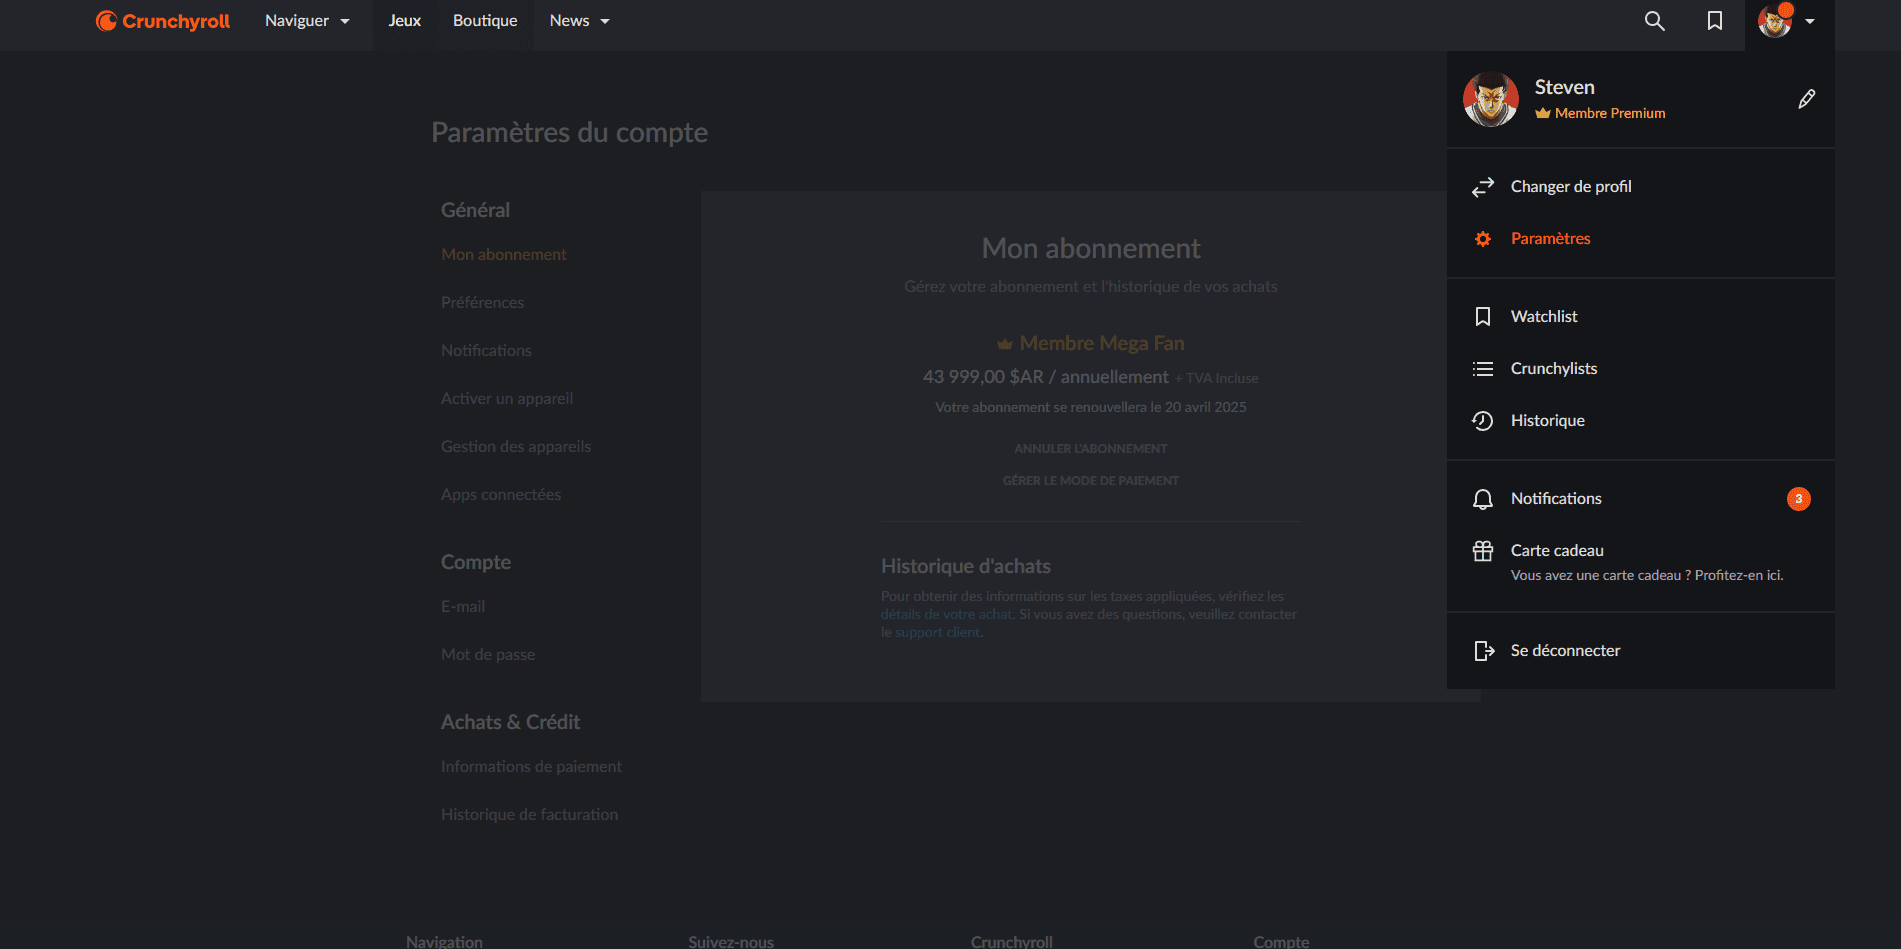Open the Jeux menu item
1901x949 pixels.
(405, 21)
